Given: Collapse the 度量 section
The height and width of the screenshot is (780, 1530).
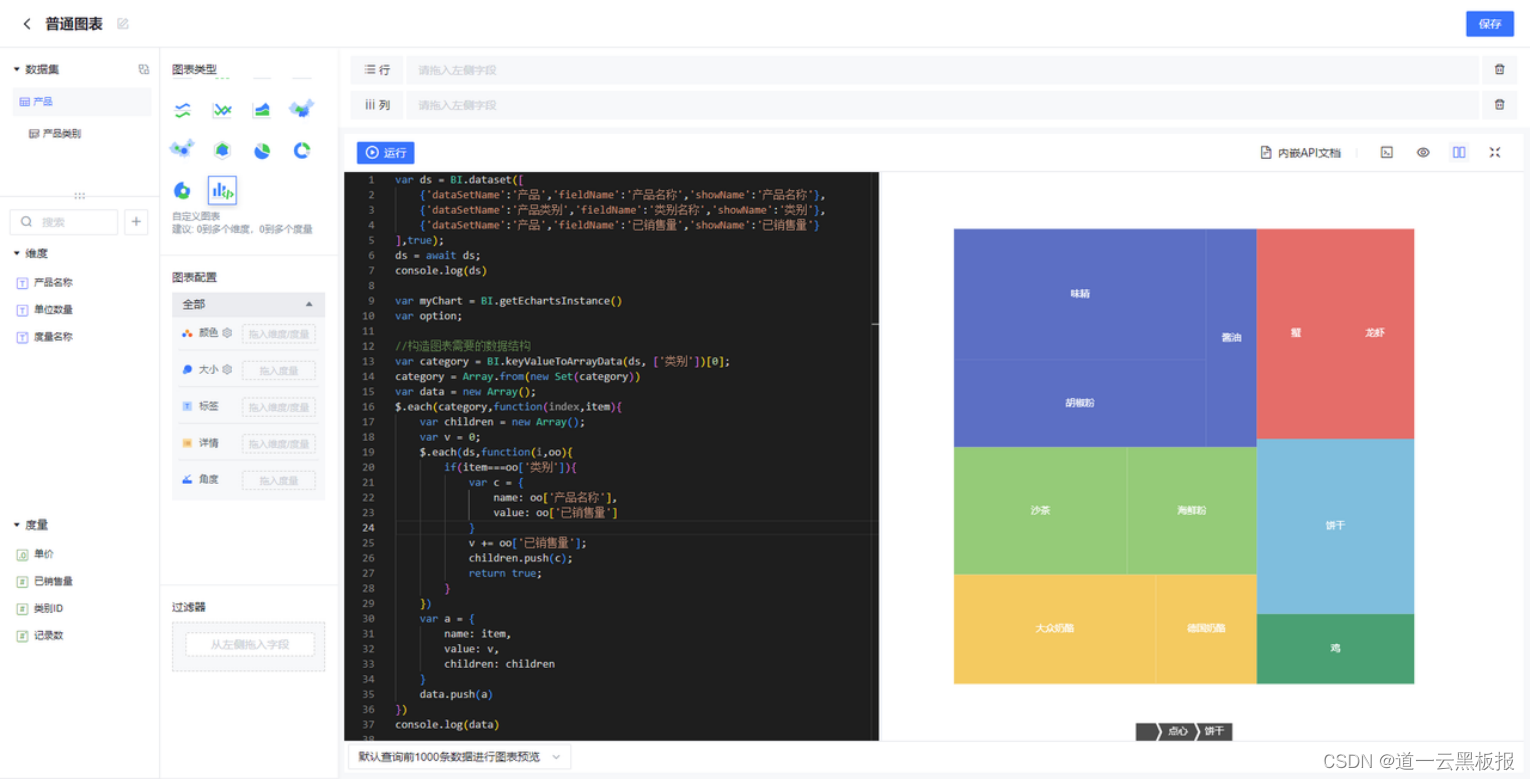Looking at the screenshot, I should click(x=16, y=524).
